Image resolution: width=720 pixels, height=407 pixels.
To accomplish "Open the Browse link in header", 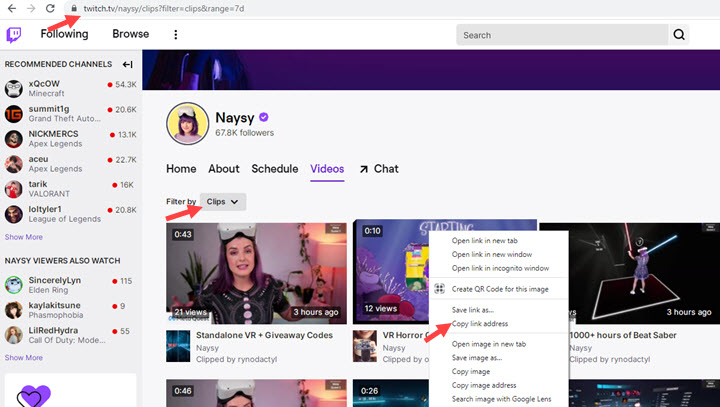I will click(x=131, y=34).
